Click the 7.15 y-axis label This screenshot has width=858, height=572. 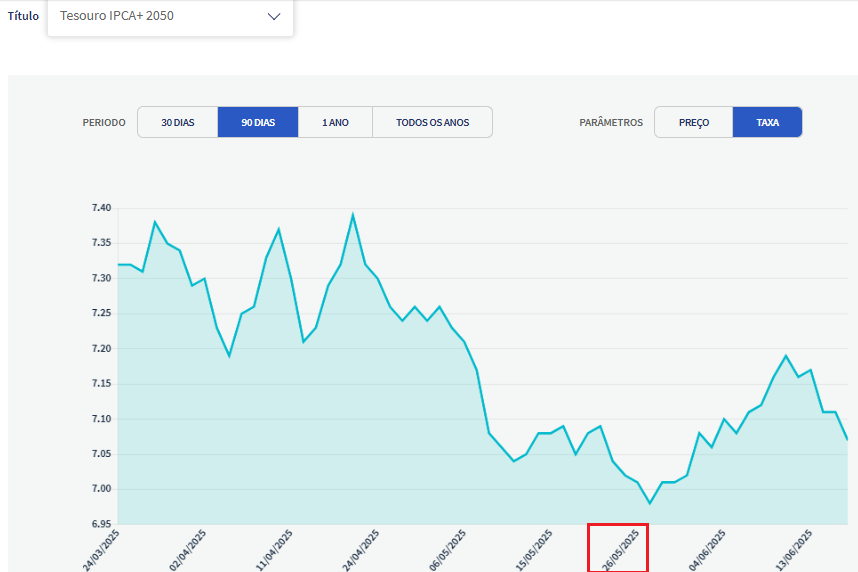[x=101, y=383]
